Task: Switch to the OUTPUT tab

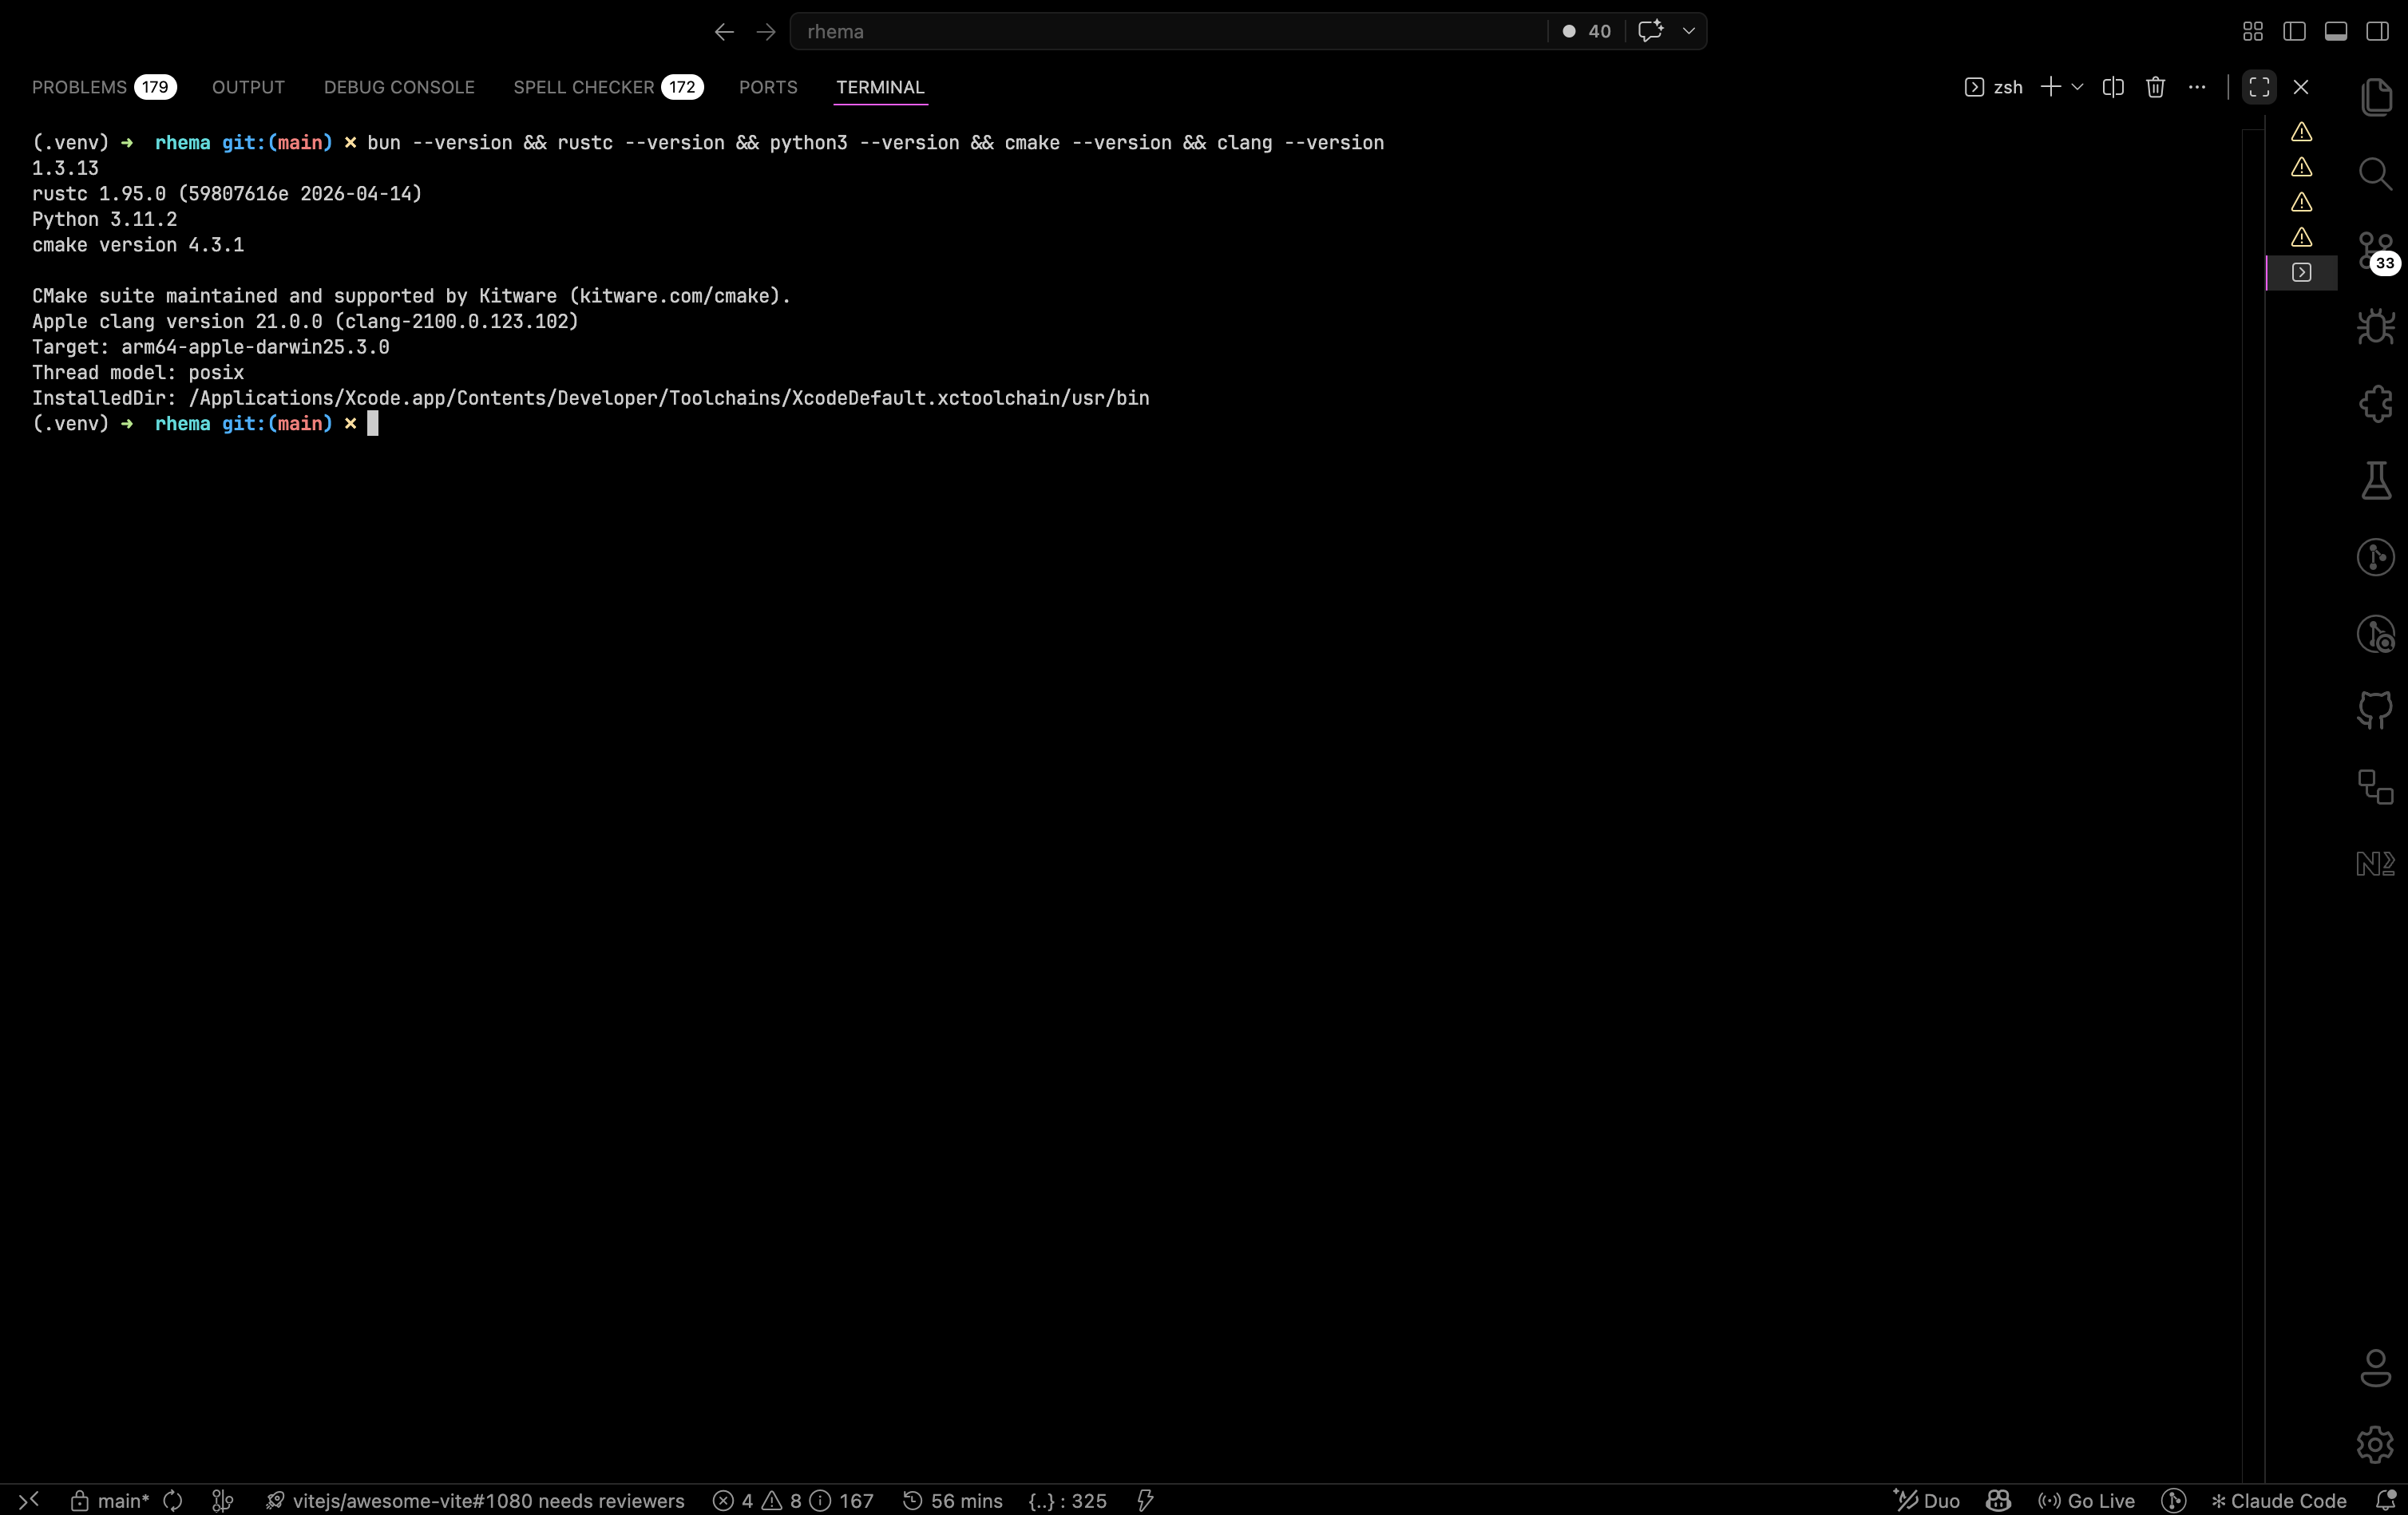Action: pyautogui.click(x=248, y=87)
